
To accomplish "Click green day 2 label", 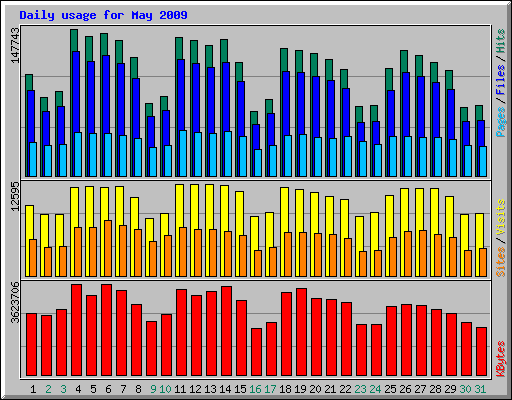I will [x=48, y=389].
